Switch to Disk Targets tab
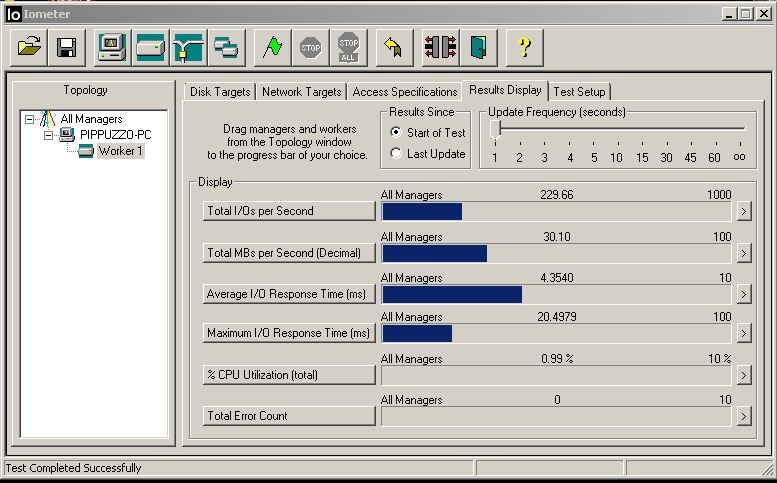This screenshot has height=483, width=777. (x=220, y=92)
